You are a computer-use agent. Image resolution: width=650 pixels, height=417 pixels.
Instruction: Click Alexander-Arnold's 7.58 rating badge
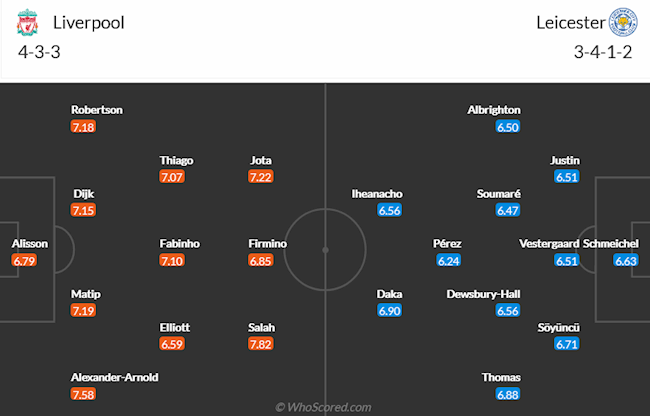click(84, 395)
